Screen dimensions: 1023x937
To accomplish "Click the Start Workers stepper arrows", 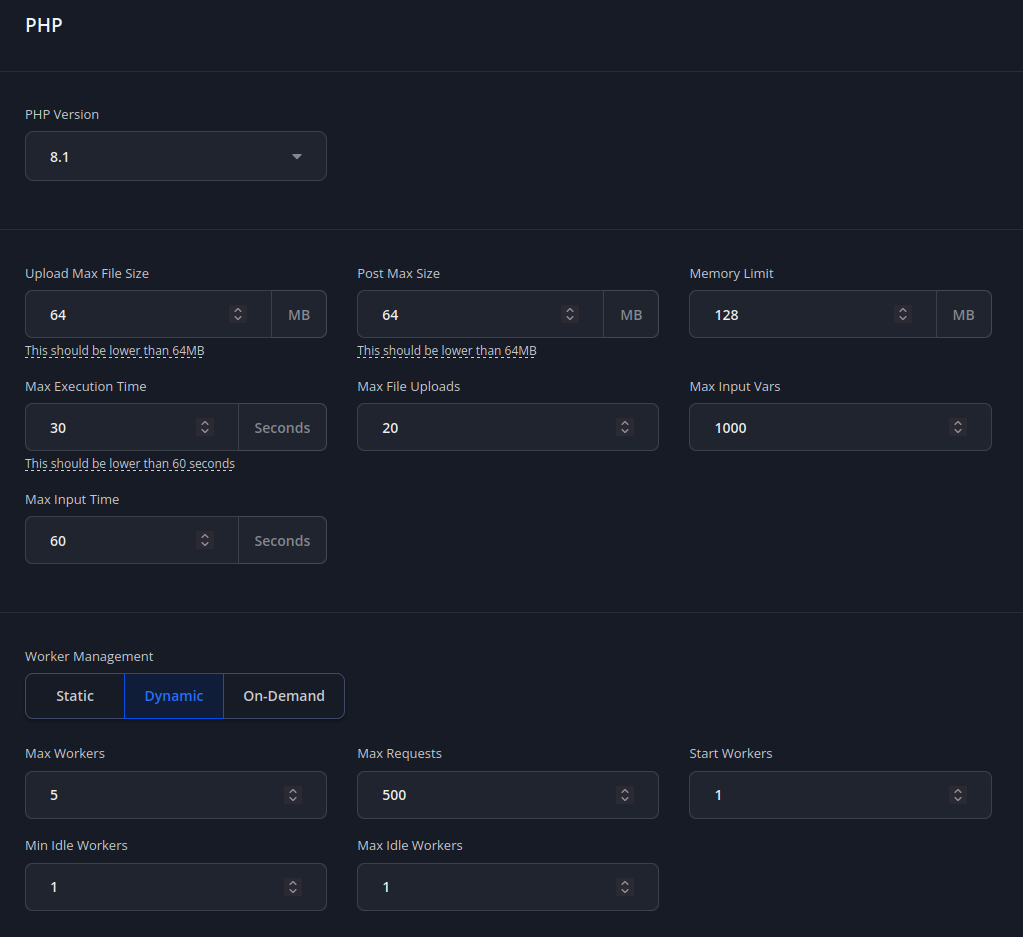I will coord(958,795).
